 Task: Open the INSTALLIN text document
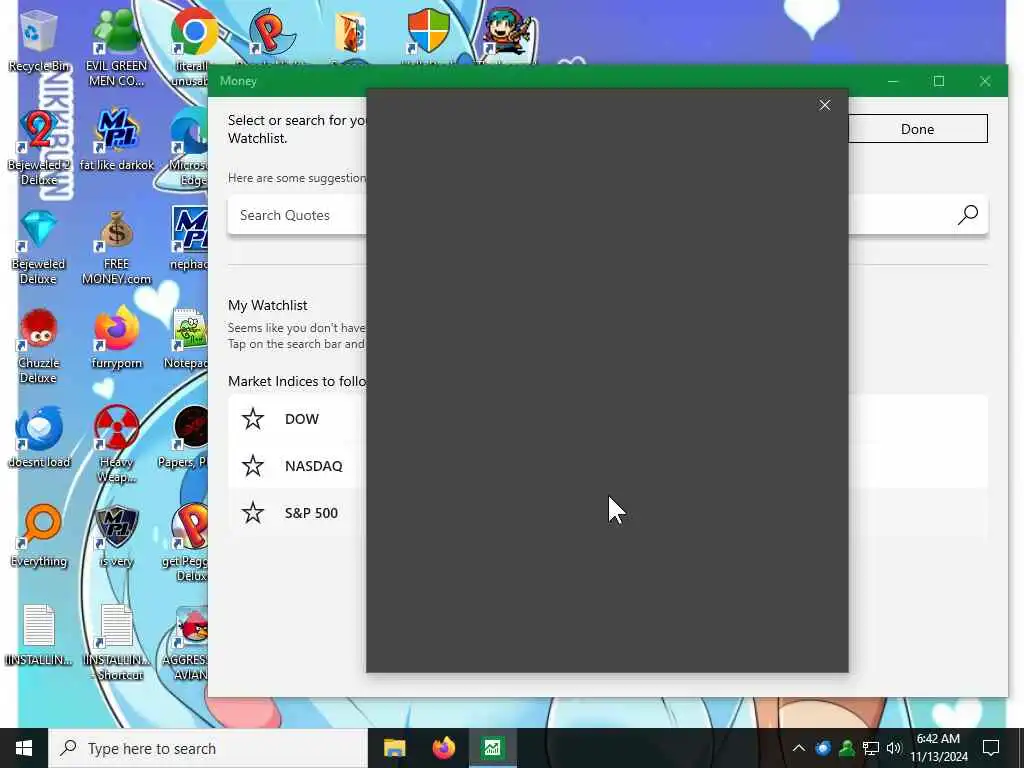(x=39, y=635)
